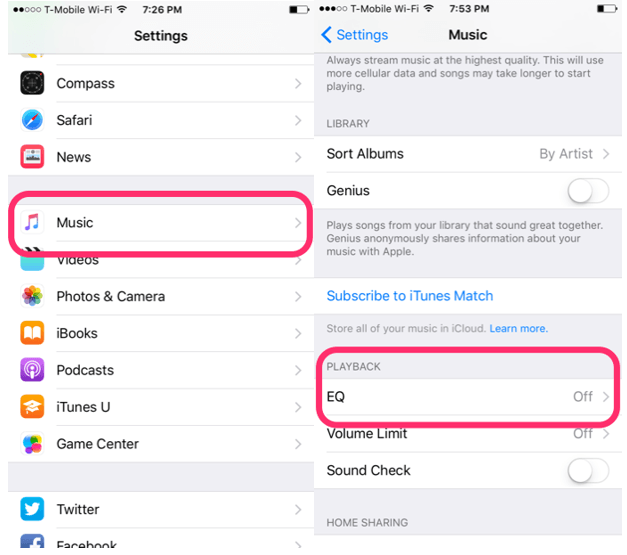This screenshot has height=555, width=627.
Task: Tap the Safari compass icon
Action: coord(32,120)
